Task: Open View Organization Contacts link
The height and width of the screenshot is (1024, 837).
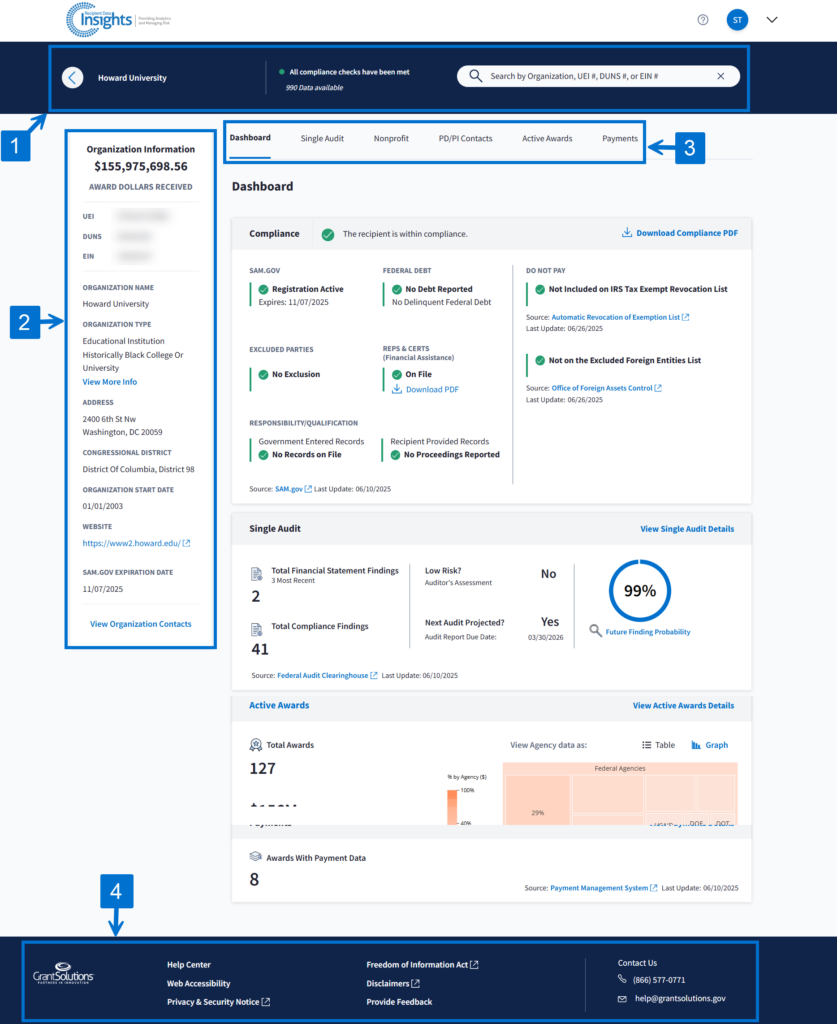Action: [x=140, y=624]
